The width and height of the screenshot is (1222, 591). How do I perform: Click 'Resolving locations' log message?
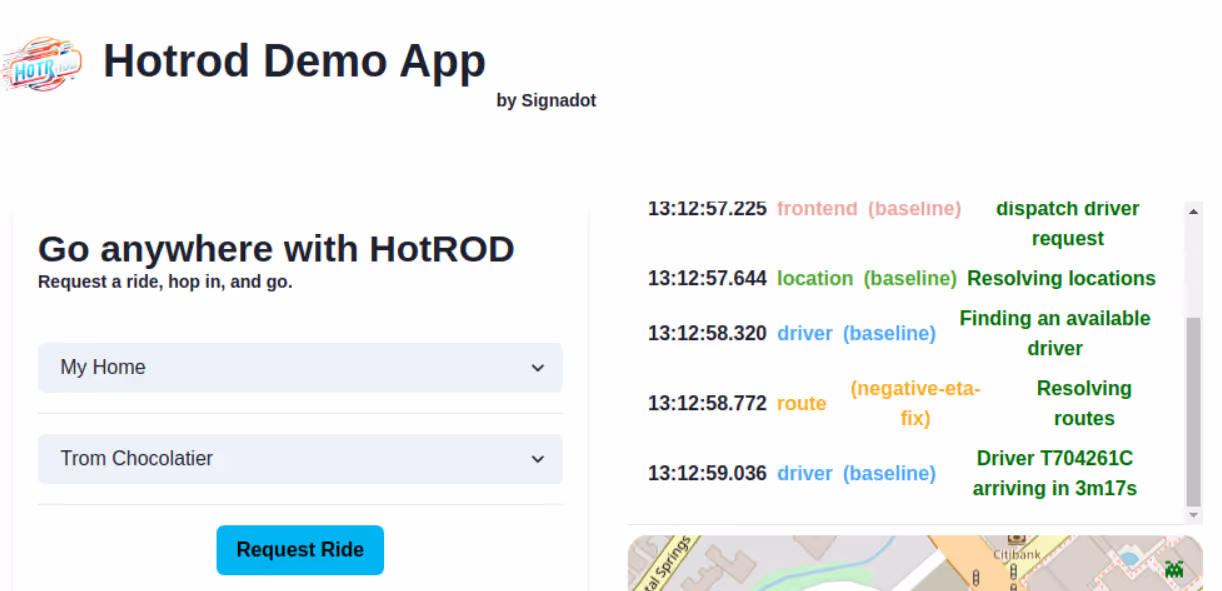(x=1061, y=278)
